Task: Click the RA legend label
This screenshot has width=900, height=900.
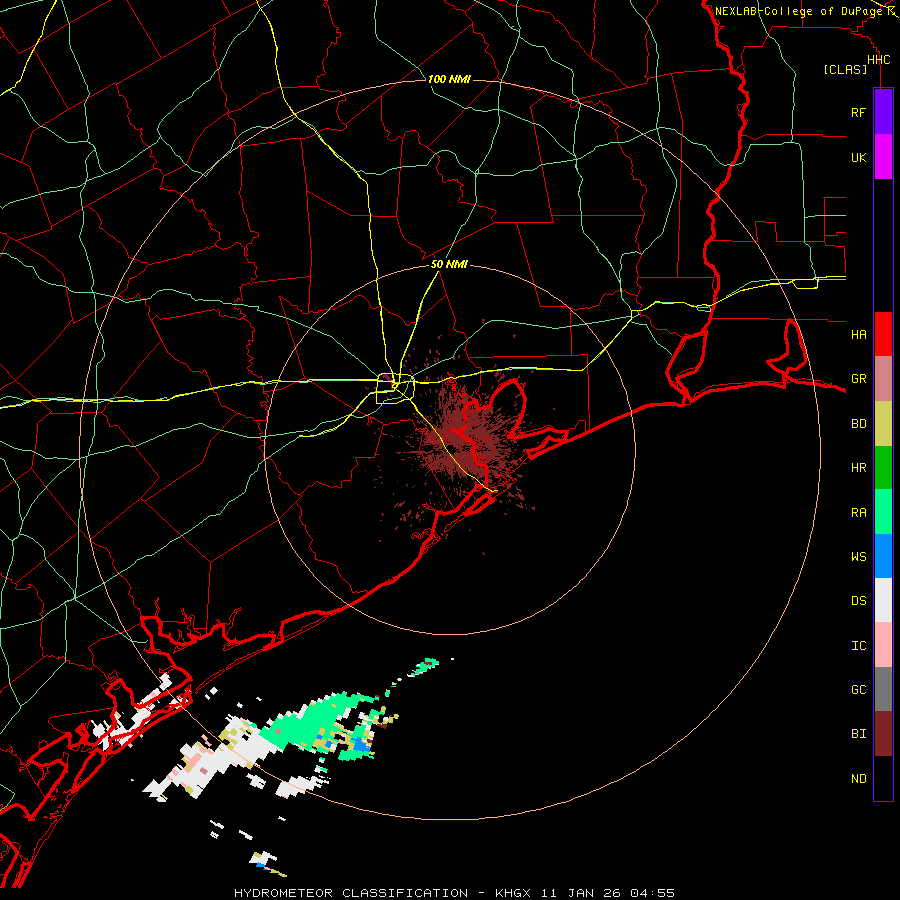Action: click(x=858, y=513)
